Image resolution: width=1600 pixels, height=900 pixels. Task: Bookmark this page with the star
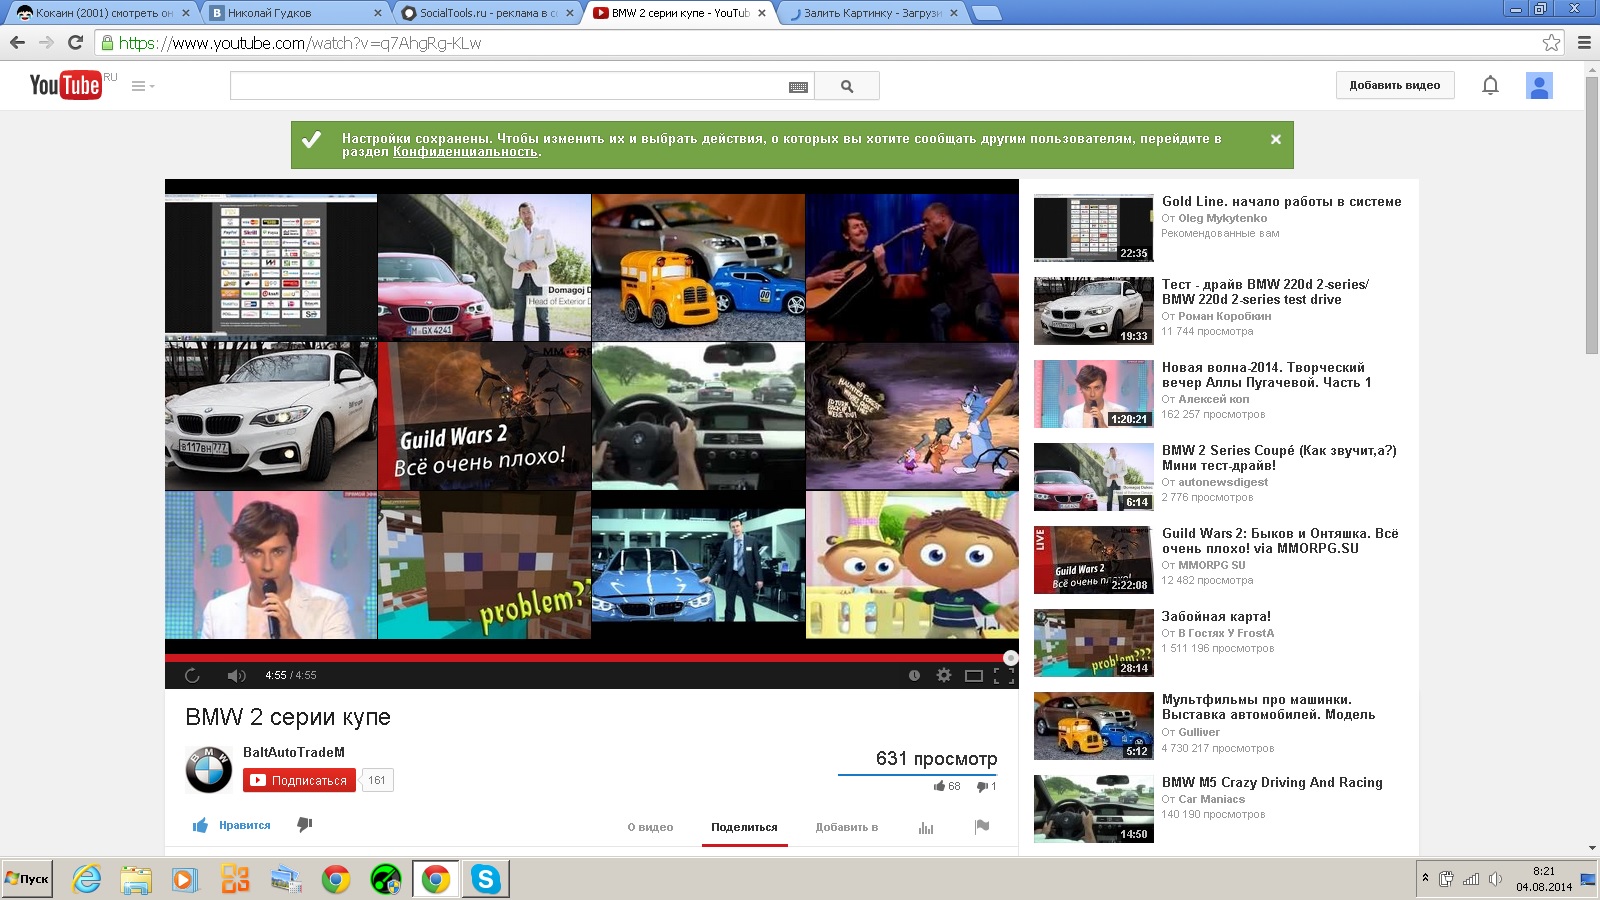coord(1551,43)
